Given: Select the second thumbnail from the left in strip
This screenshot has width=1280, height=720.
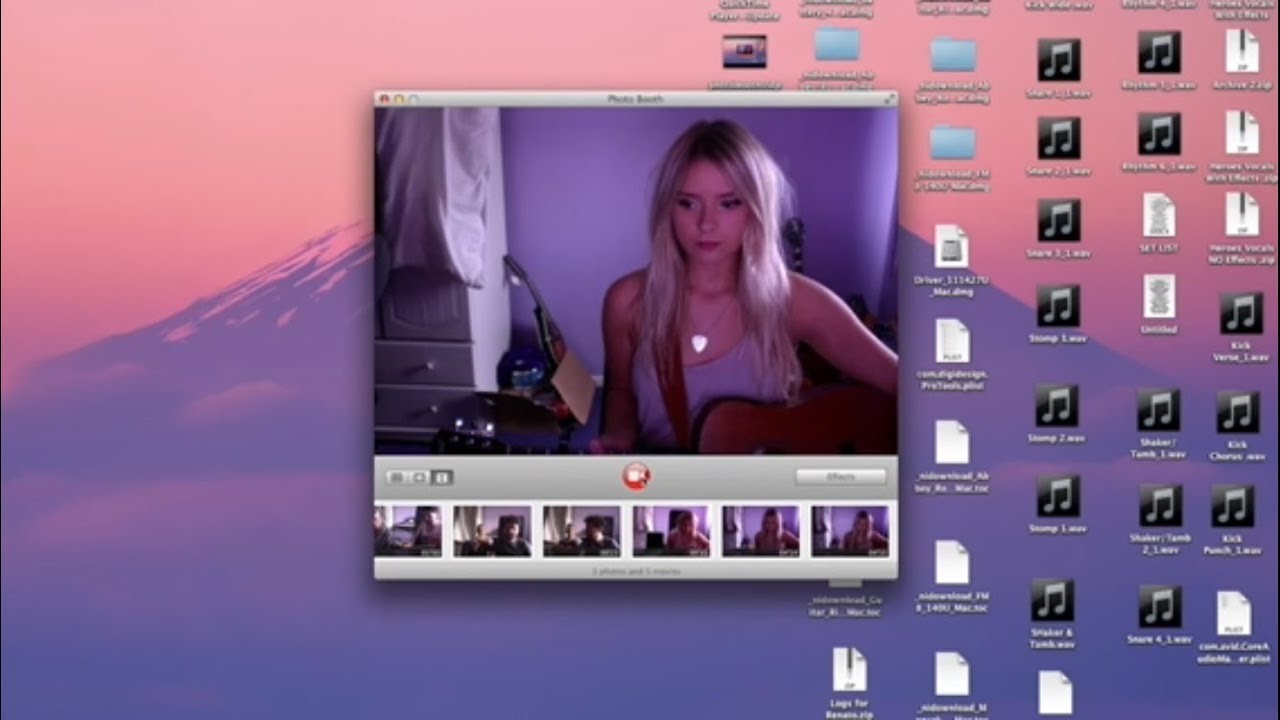Looking at the screenshot, I should [x=492, y=530].
